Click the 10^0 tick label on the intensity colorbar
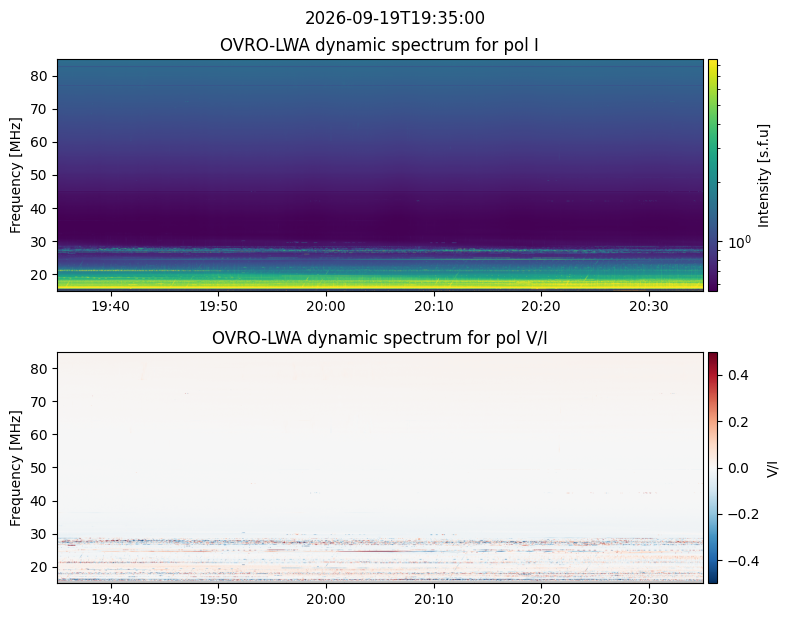Viewport: 789px width, 617px height. [x=739, y=242]
